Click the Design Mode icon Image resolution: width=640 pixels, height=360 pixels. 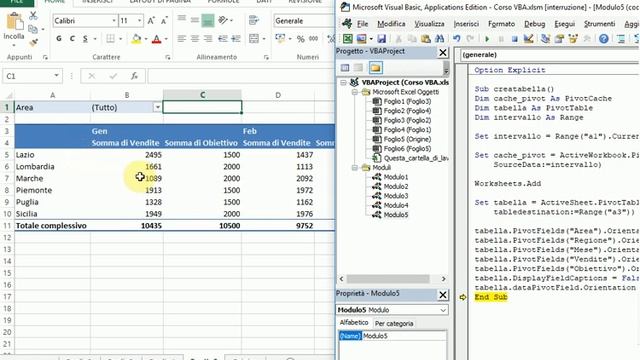coord(529,39)
